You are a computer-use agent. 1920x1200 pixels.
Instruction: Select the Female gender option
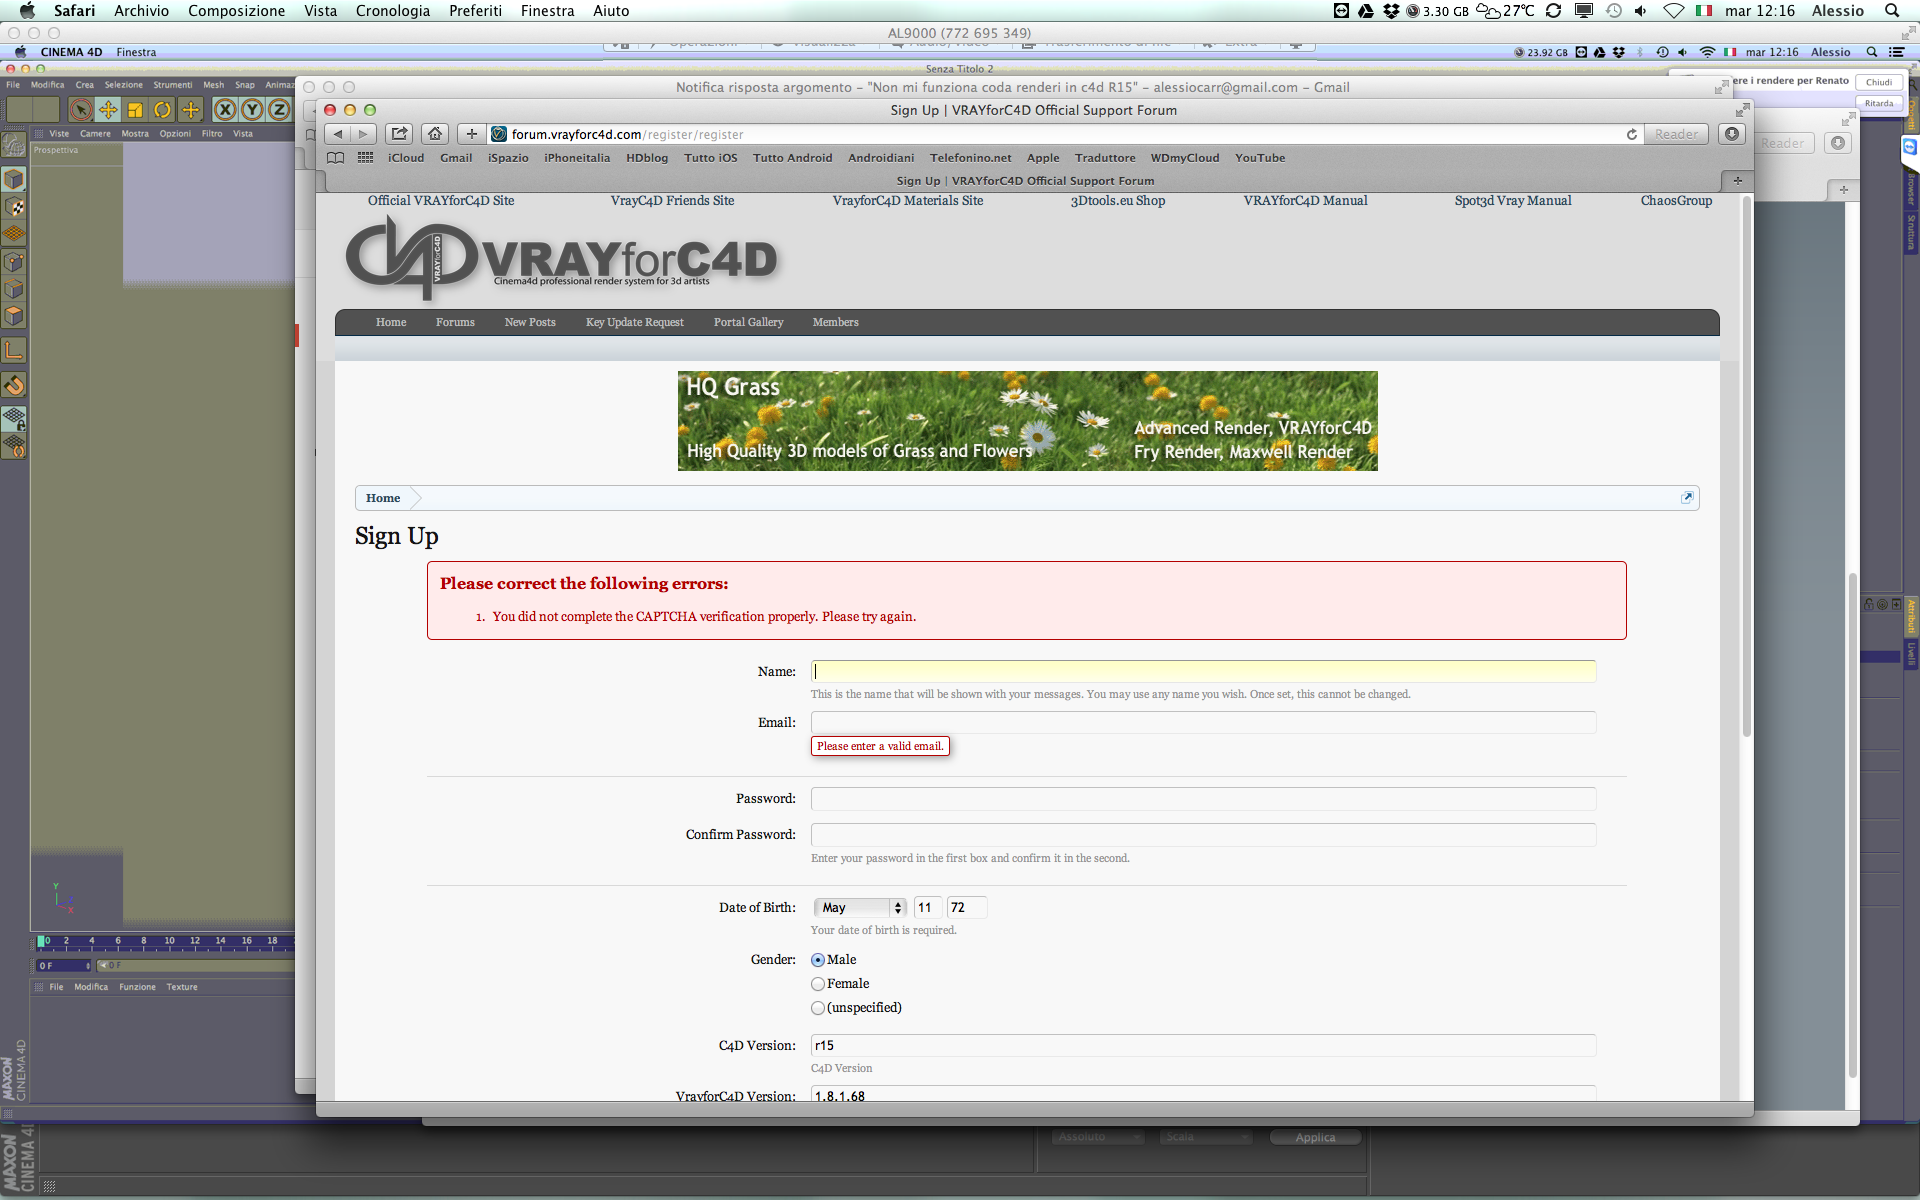818,984
